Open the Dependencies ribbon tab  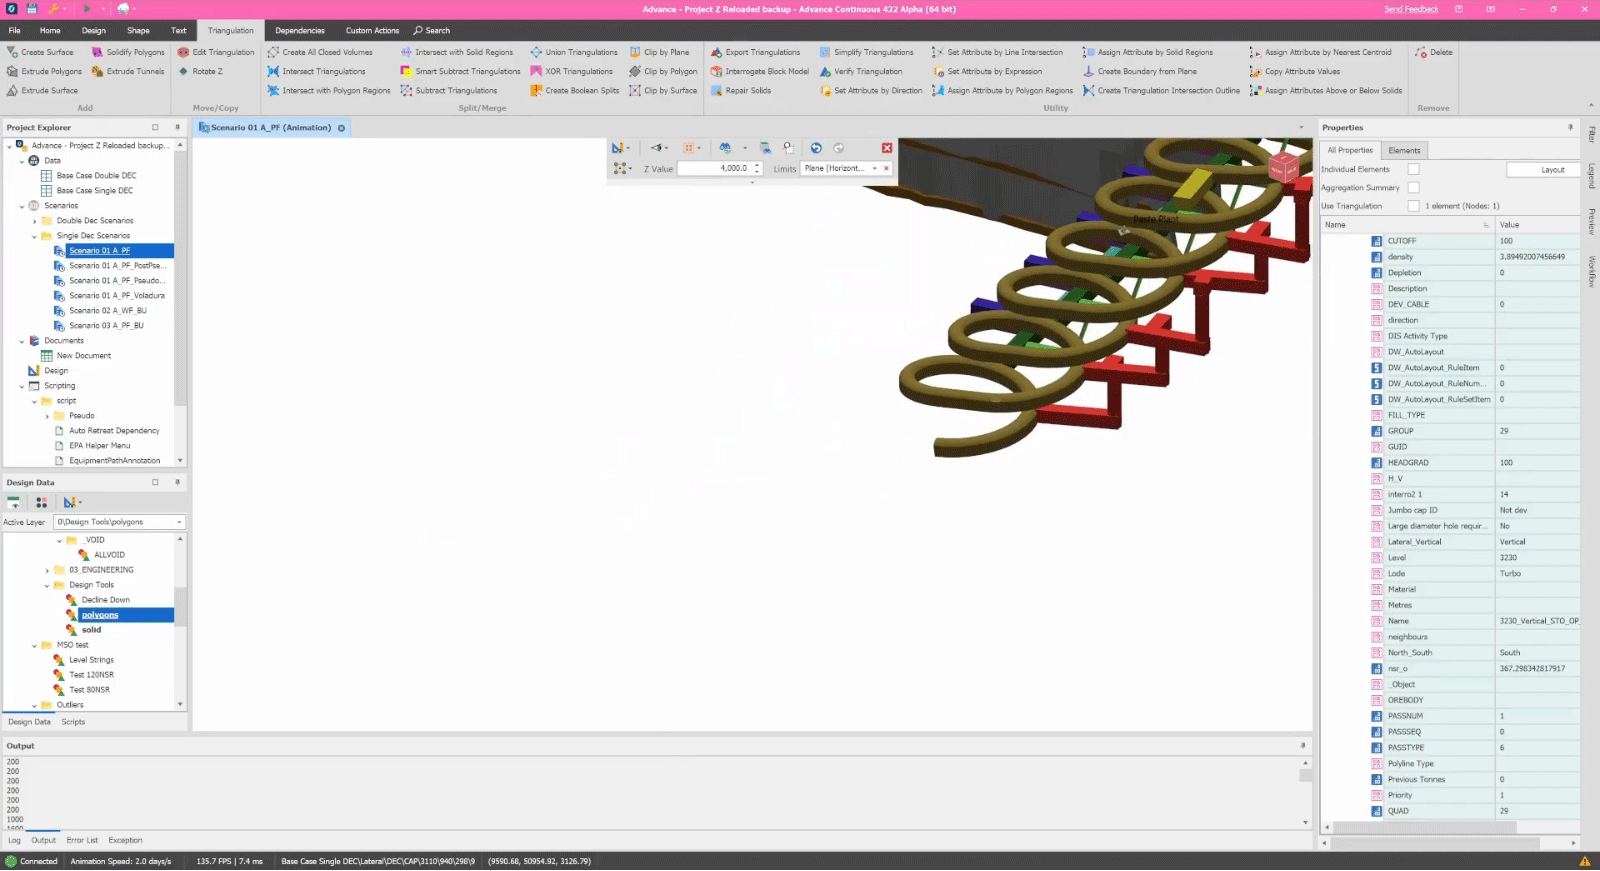click(299, 30)
